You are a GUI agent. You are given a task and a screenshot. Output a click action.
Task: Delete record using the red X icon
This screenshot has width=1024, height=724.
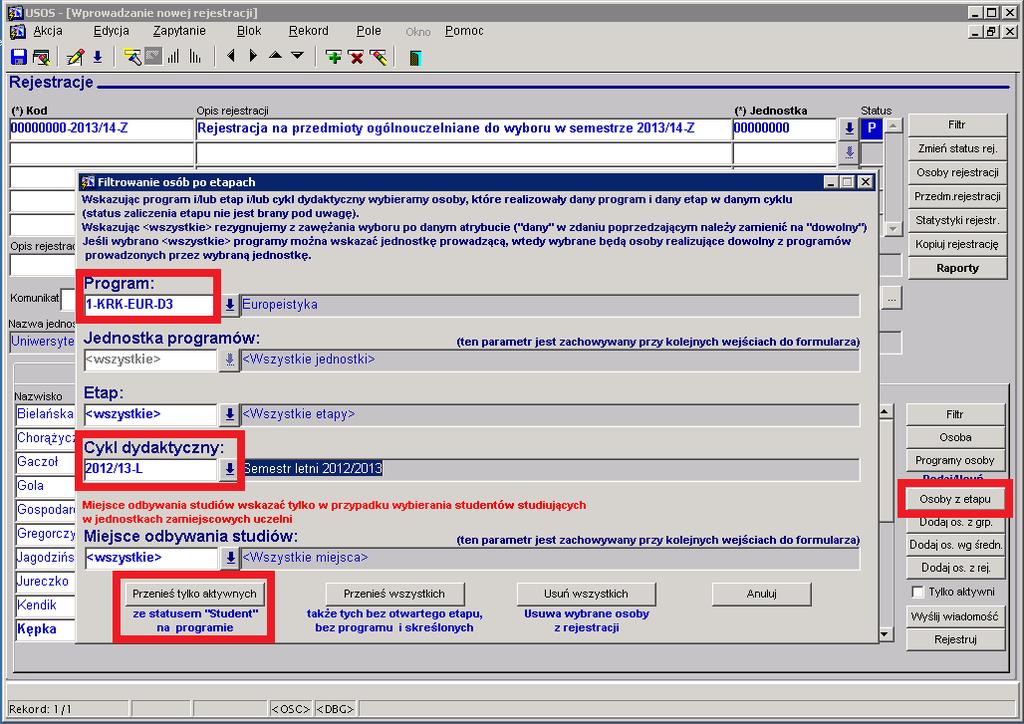tap(356, 57)
